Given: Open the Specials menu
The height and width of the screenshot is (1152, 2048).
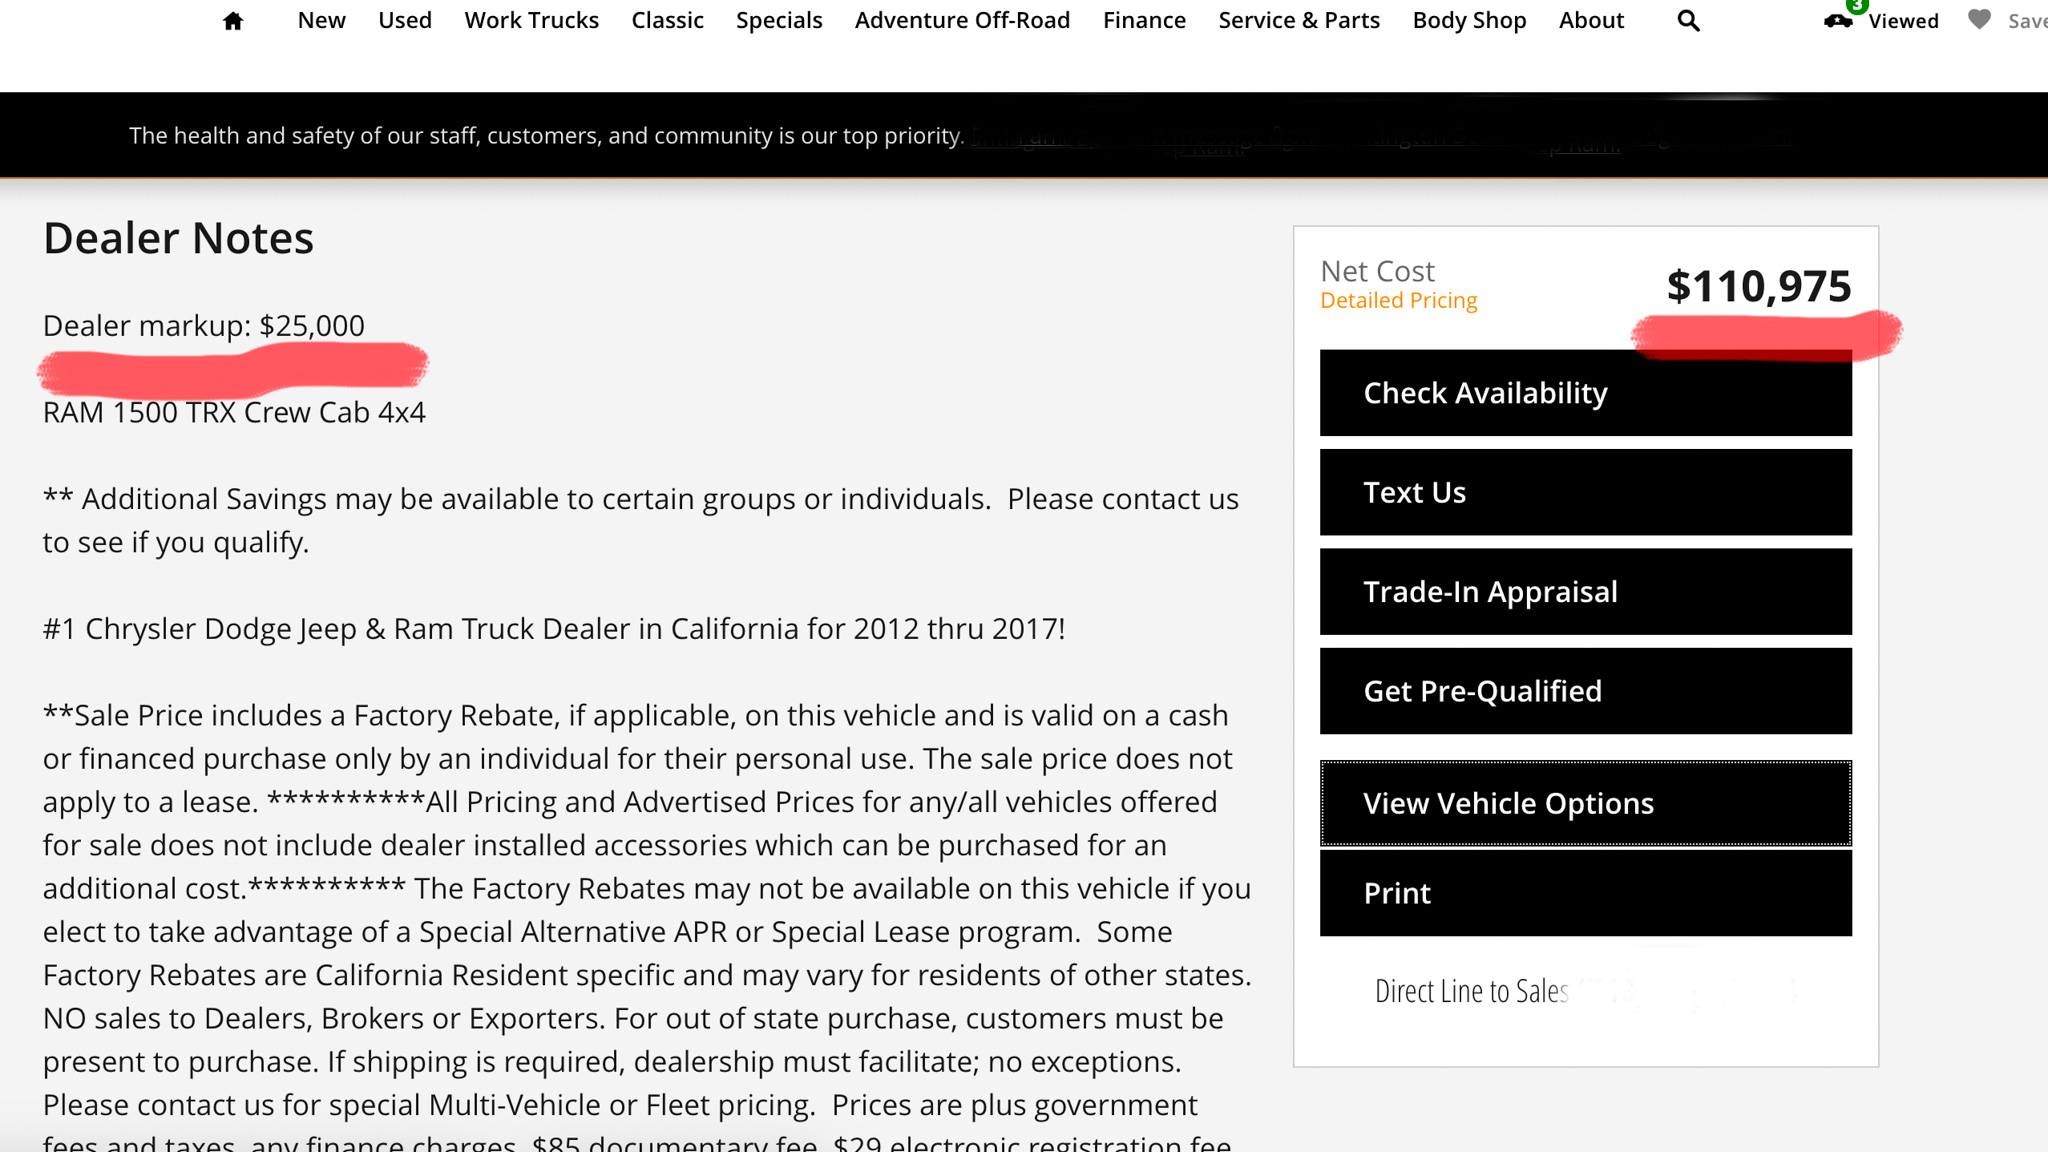Looking at the screenshot, I should (779, 21).
